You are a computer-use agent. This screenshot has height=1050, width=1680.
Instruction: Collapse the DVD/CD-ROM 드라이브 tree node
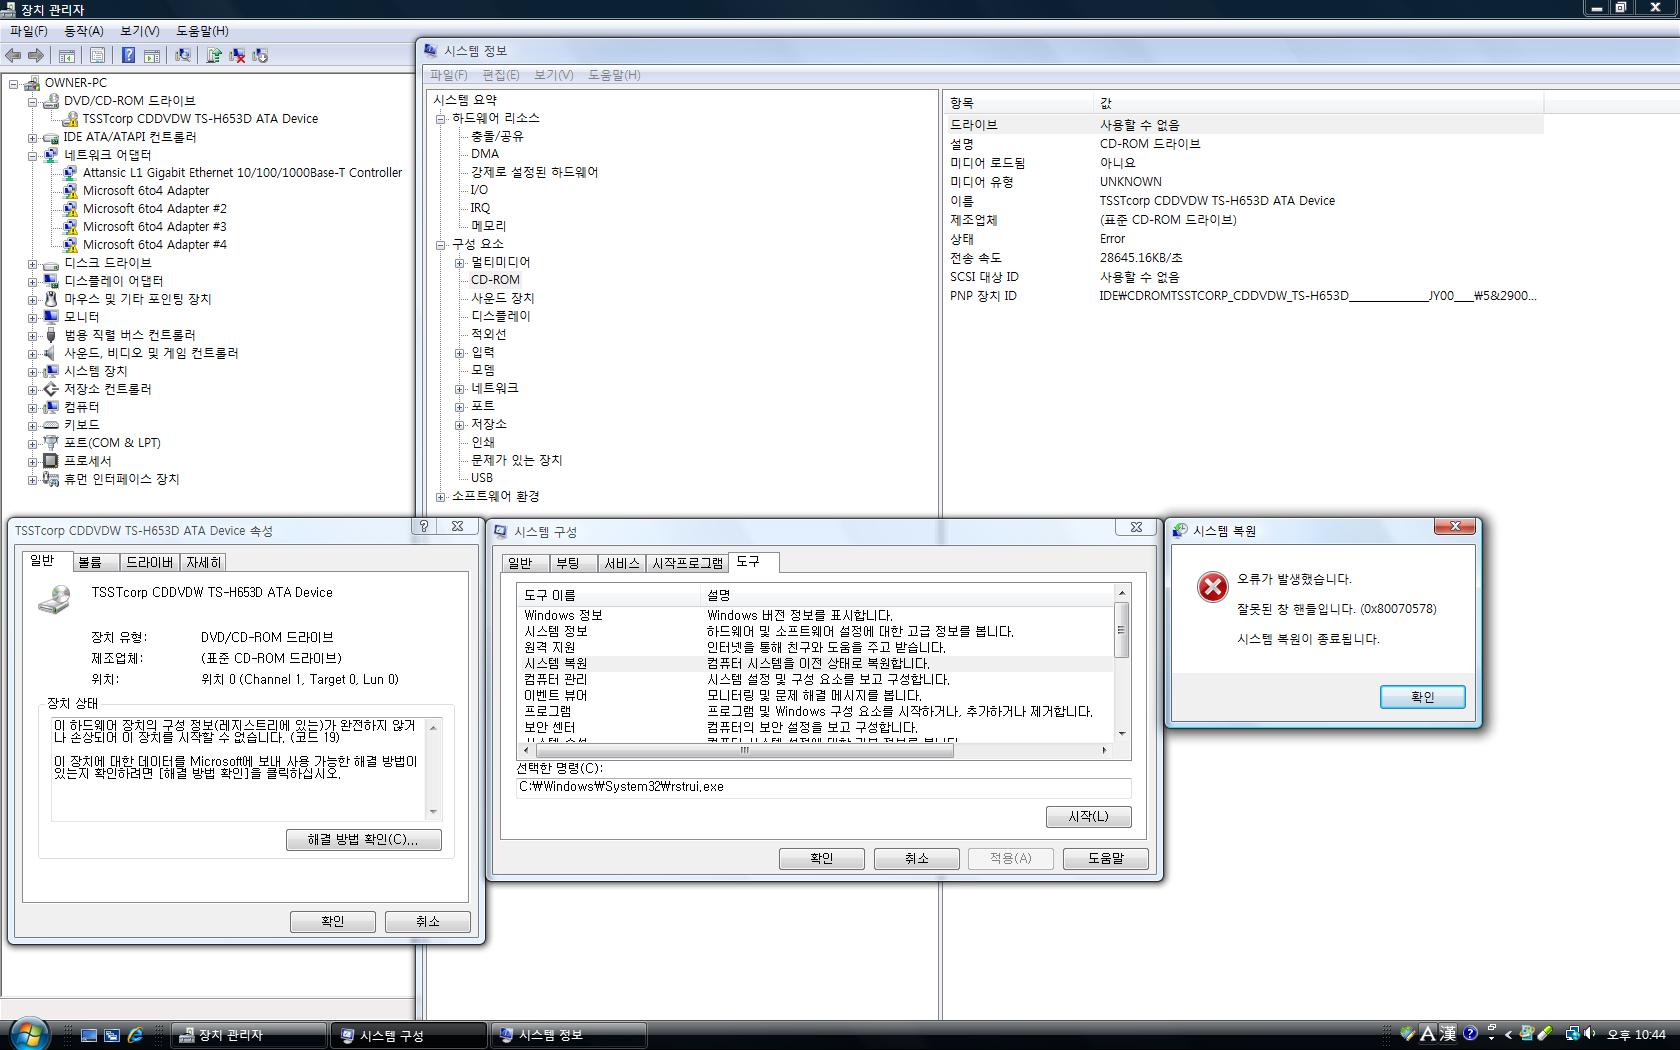32,101
